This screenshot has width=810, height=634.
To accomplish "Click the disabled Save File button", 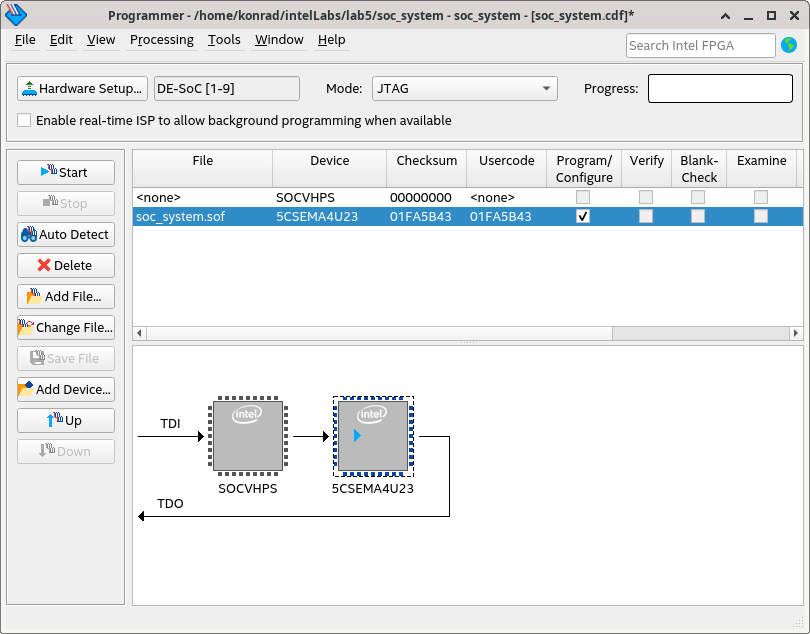I will (x=66, y=359).
